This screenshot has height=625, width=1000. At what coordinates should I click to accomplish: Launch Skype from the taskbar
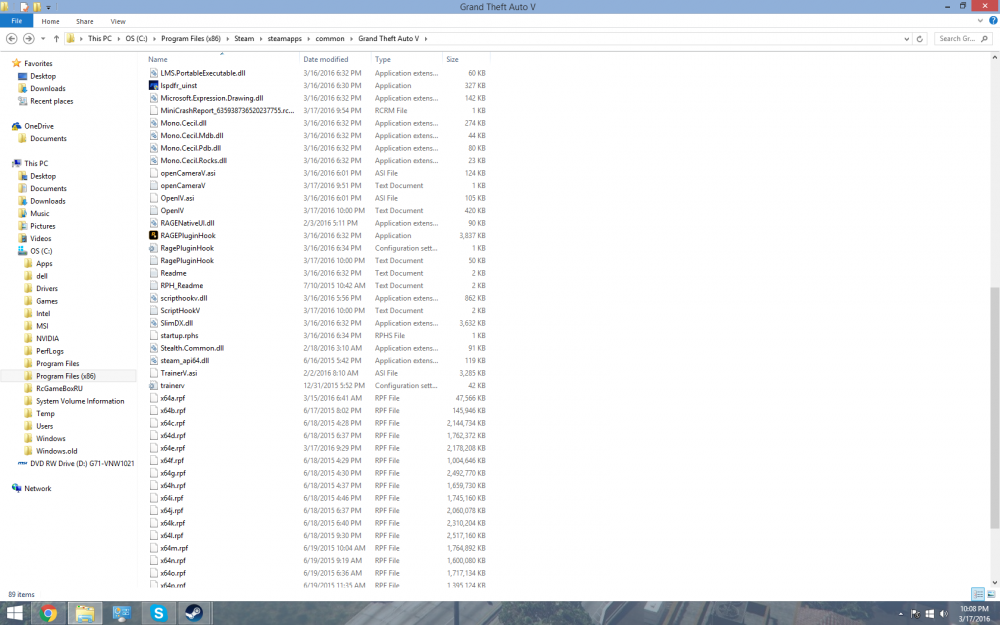(158, 612)
